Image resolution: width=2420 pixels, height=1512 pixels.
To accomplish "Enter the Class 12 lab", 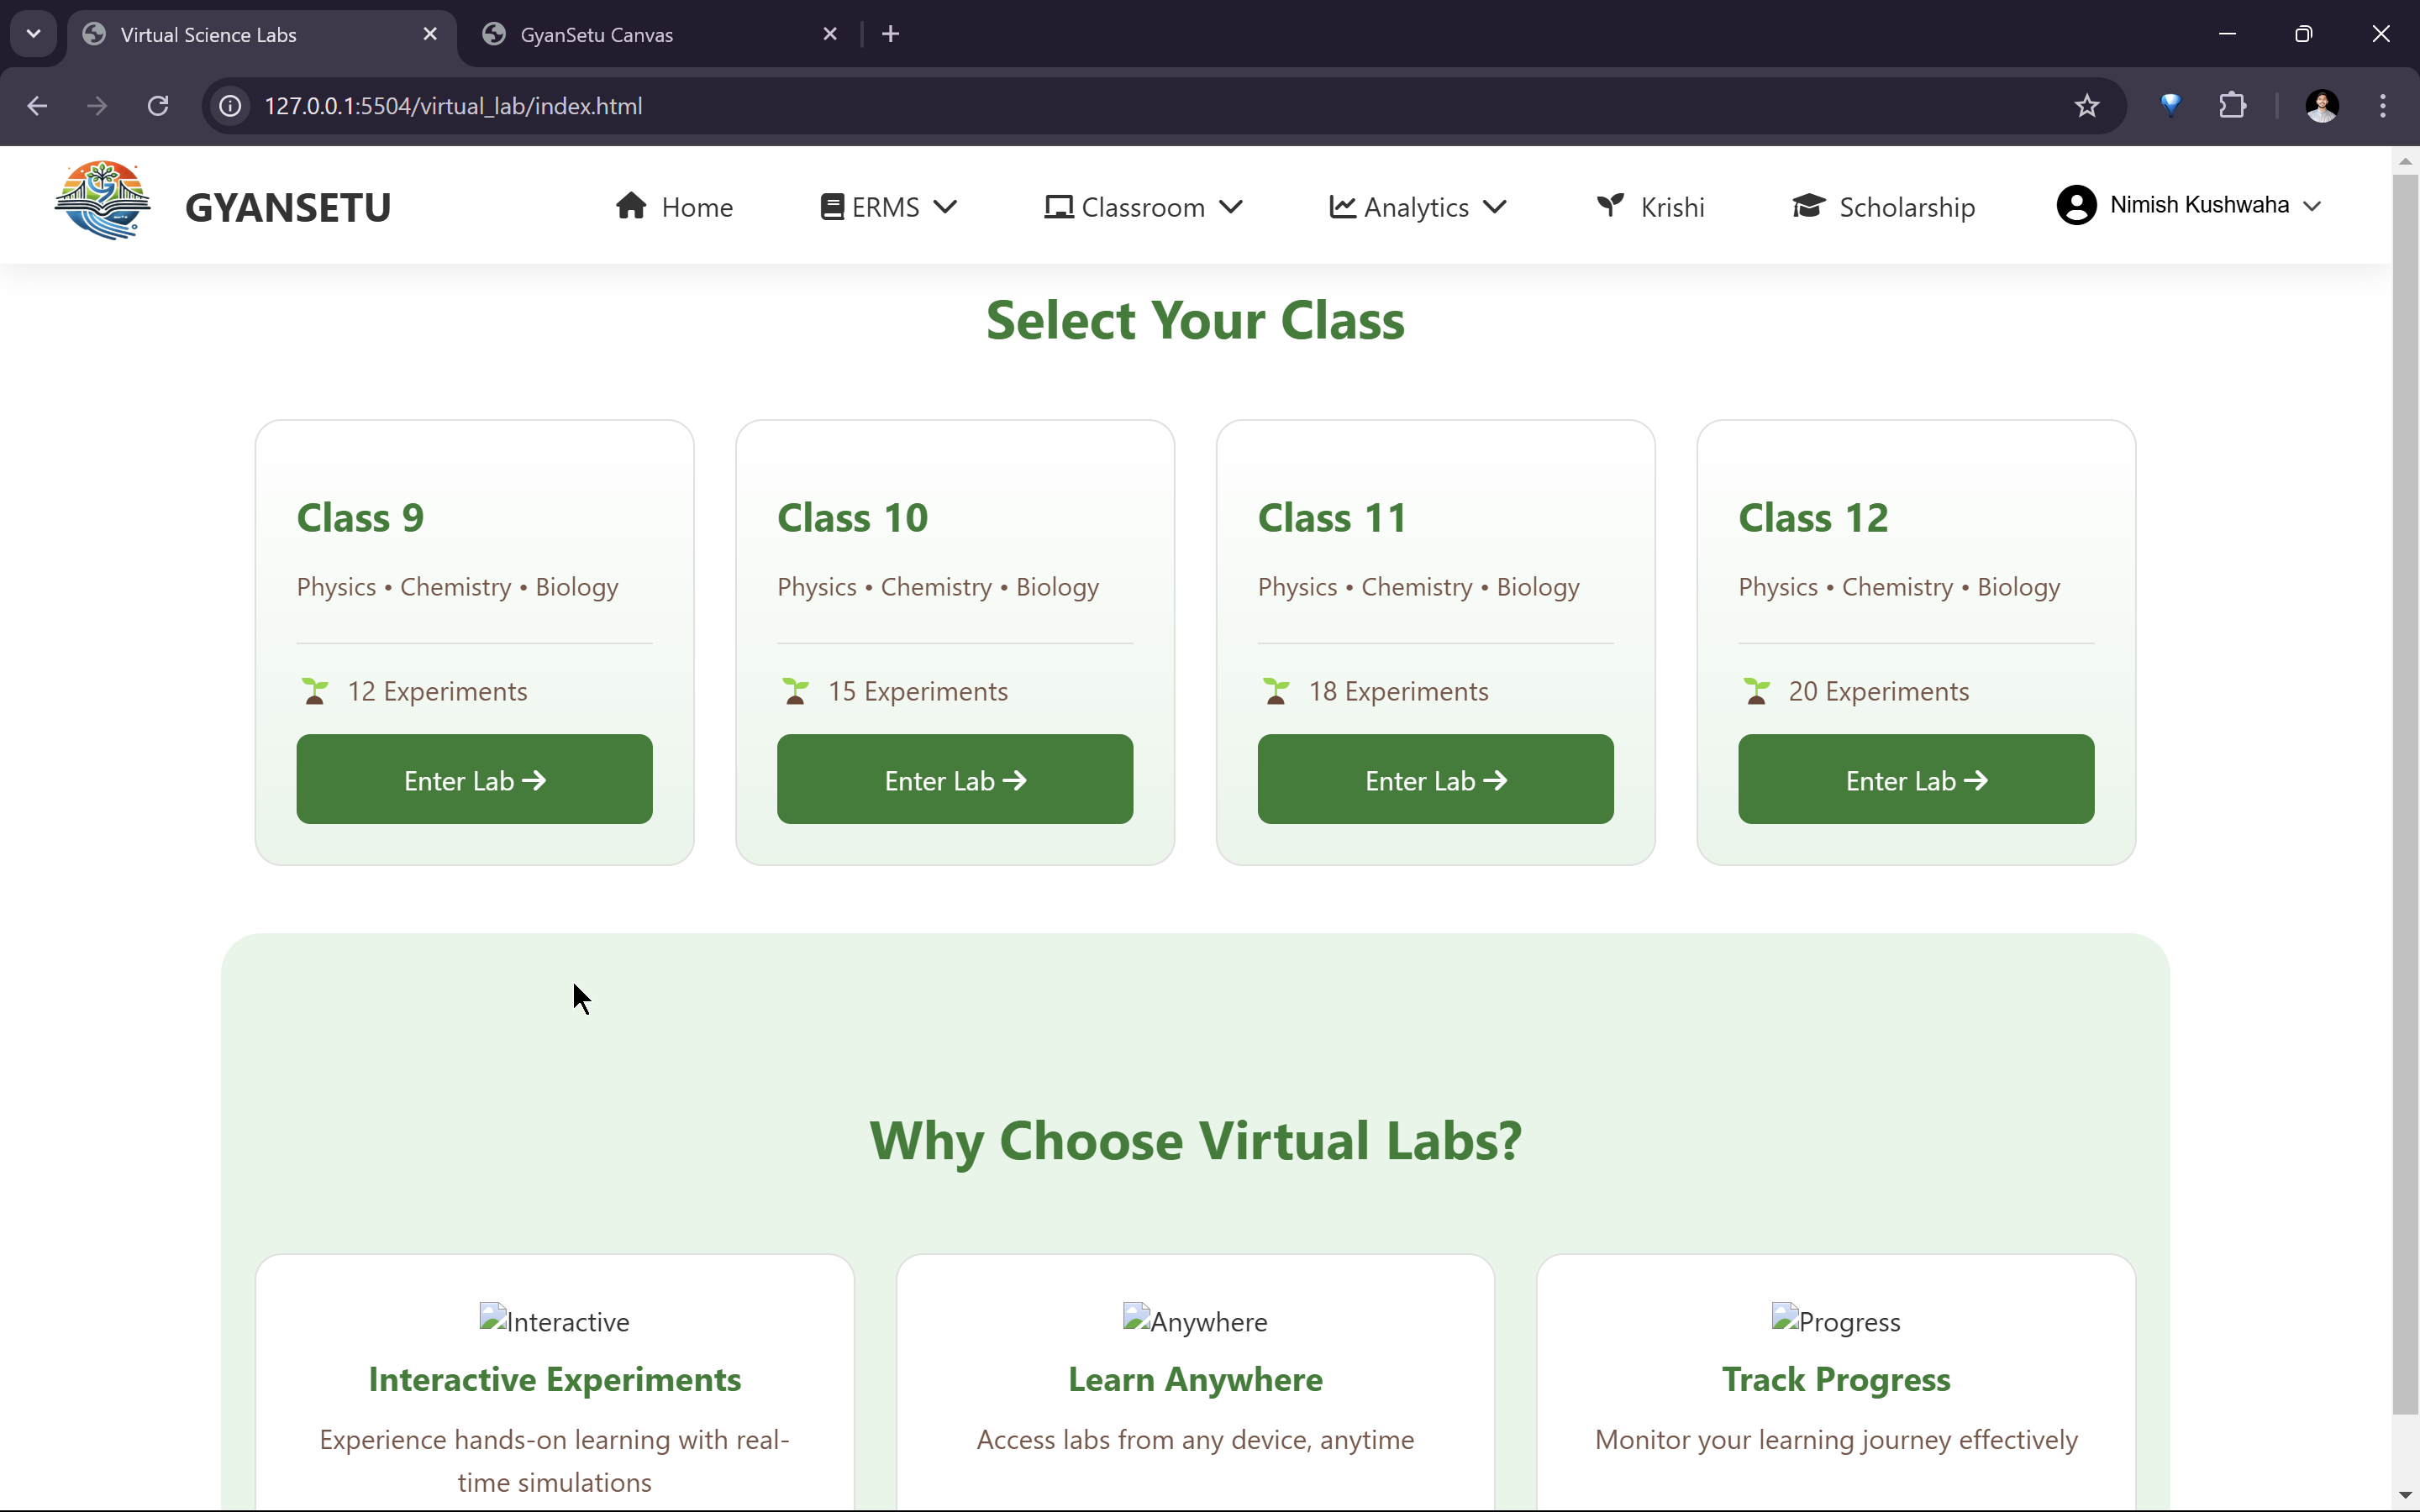I will (1915, 780).
